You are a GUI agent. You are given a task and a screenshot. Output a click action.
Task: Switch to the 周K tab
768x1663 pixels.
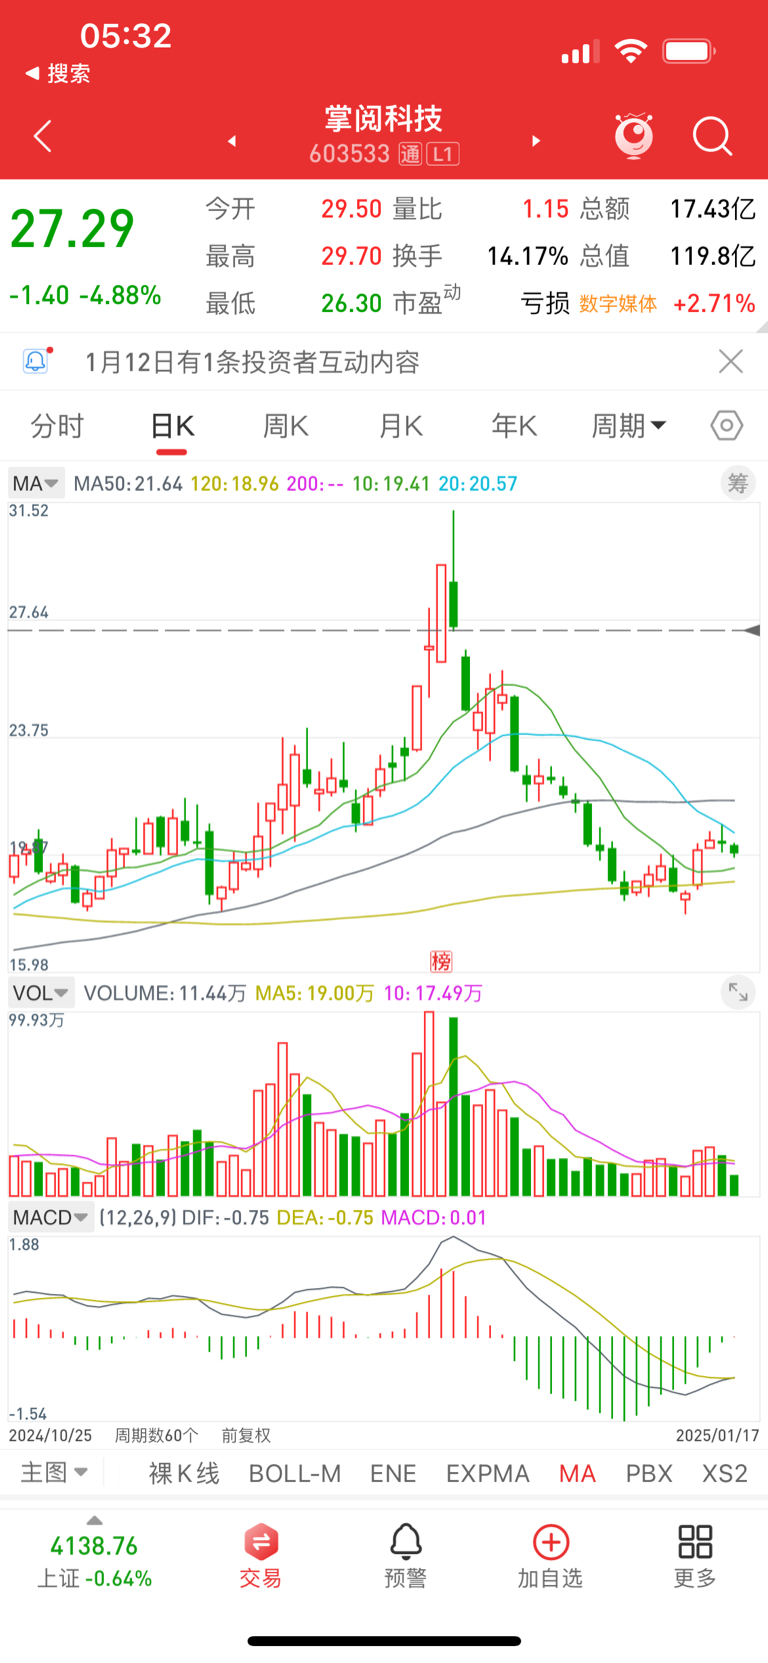pyautogui.click(x=286, y=426)
